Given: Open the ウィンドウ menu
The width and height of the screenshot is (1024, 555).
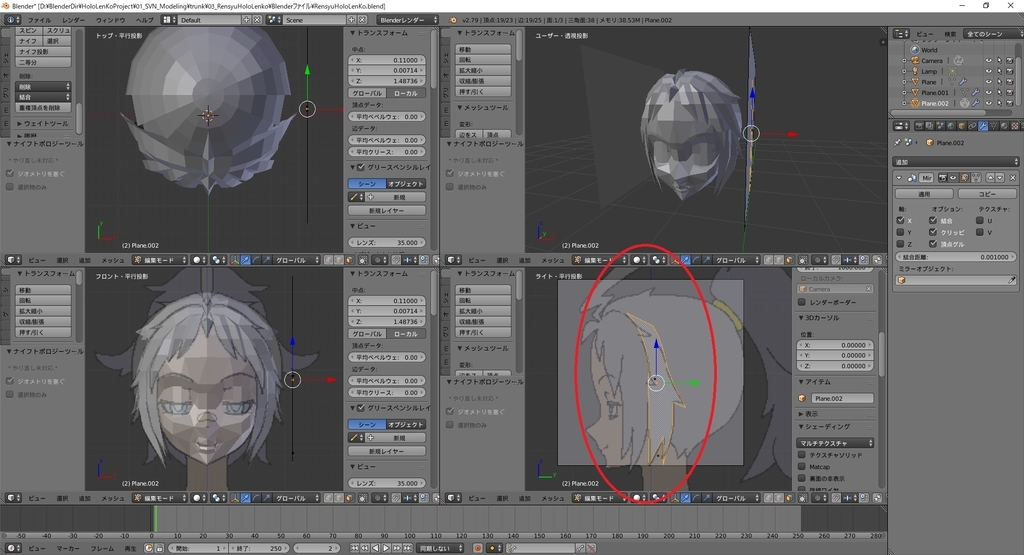Looking at the screenshot, I should (x=110, y=20).
